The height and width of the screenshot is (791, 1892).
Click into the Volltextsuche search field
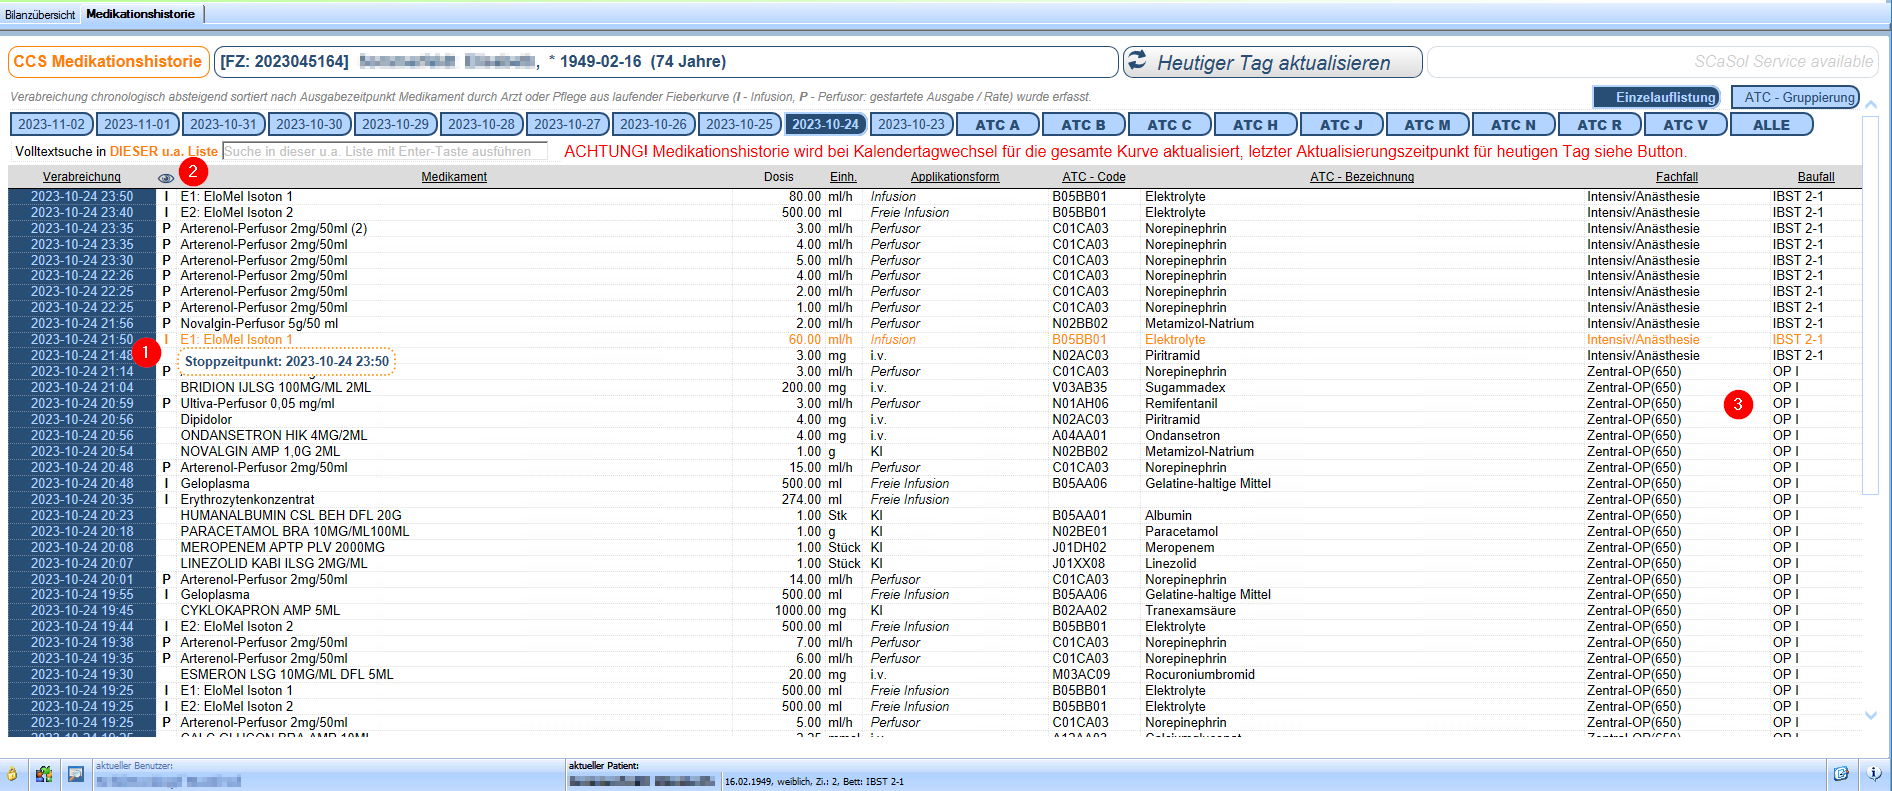click(385, 152)
